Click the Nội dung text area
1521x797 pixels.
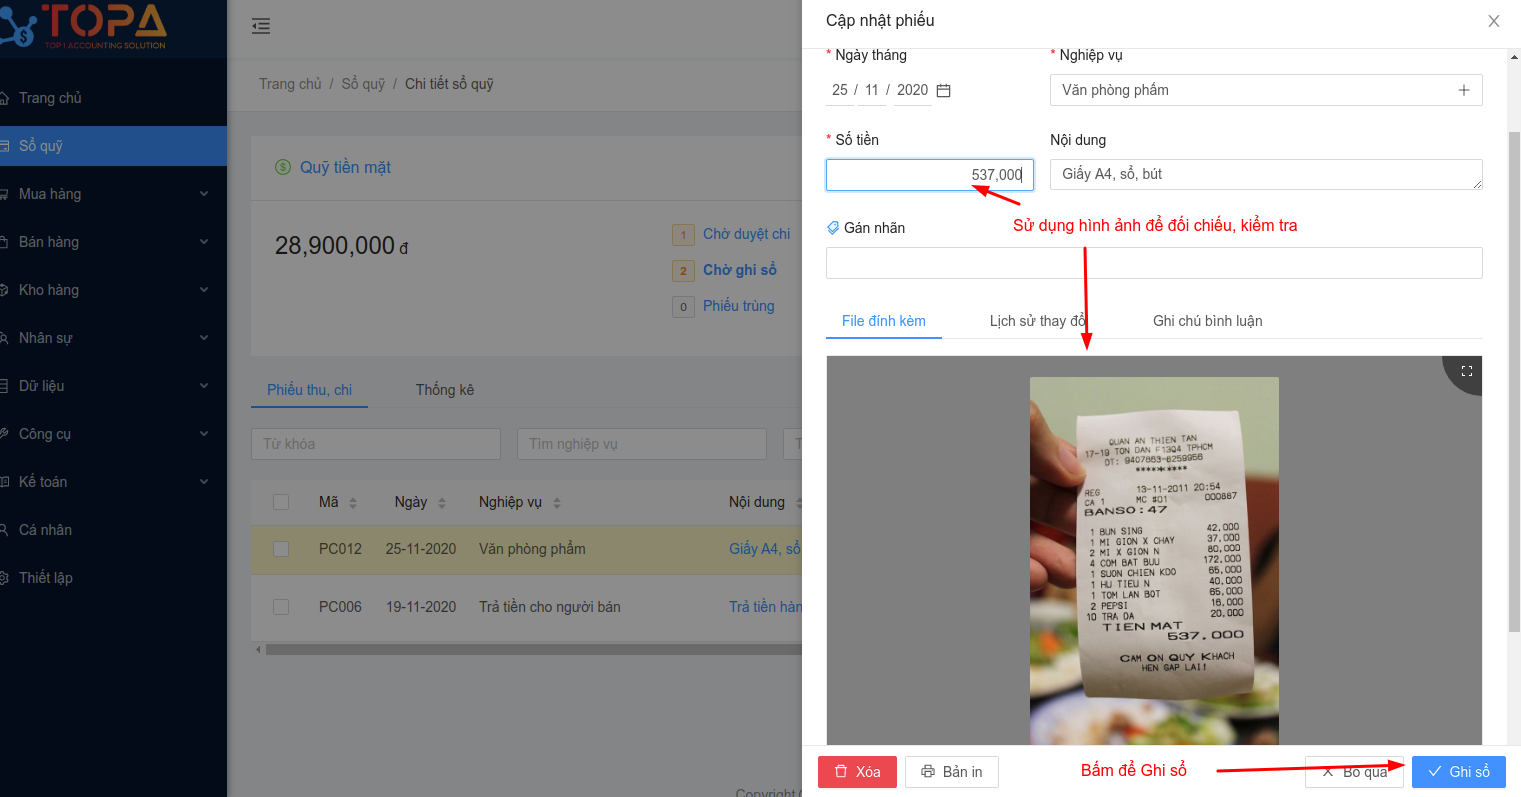[x=1266, y=175]
